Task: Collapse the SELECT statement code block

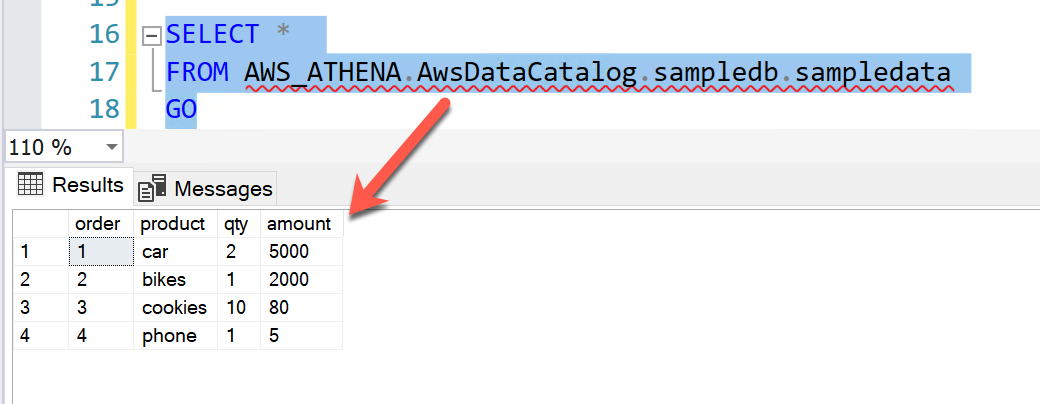Action: click(x=152, y=35)
